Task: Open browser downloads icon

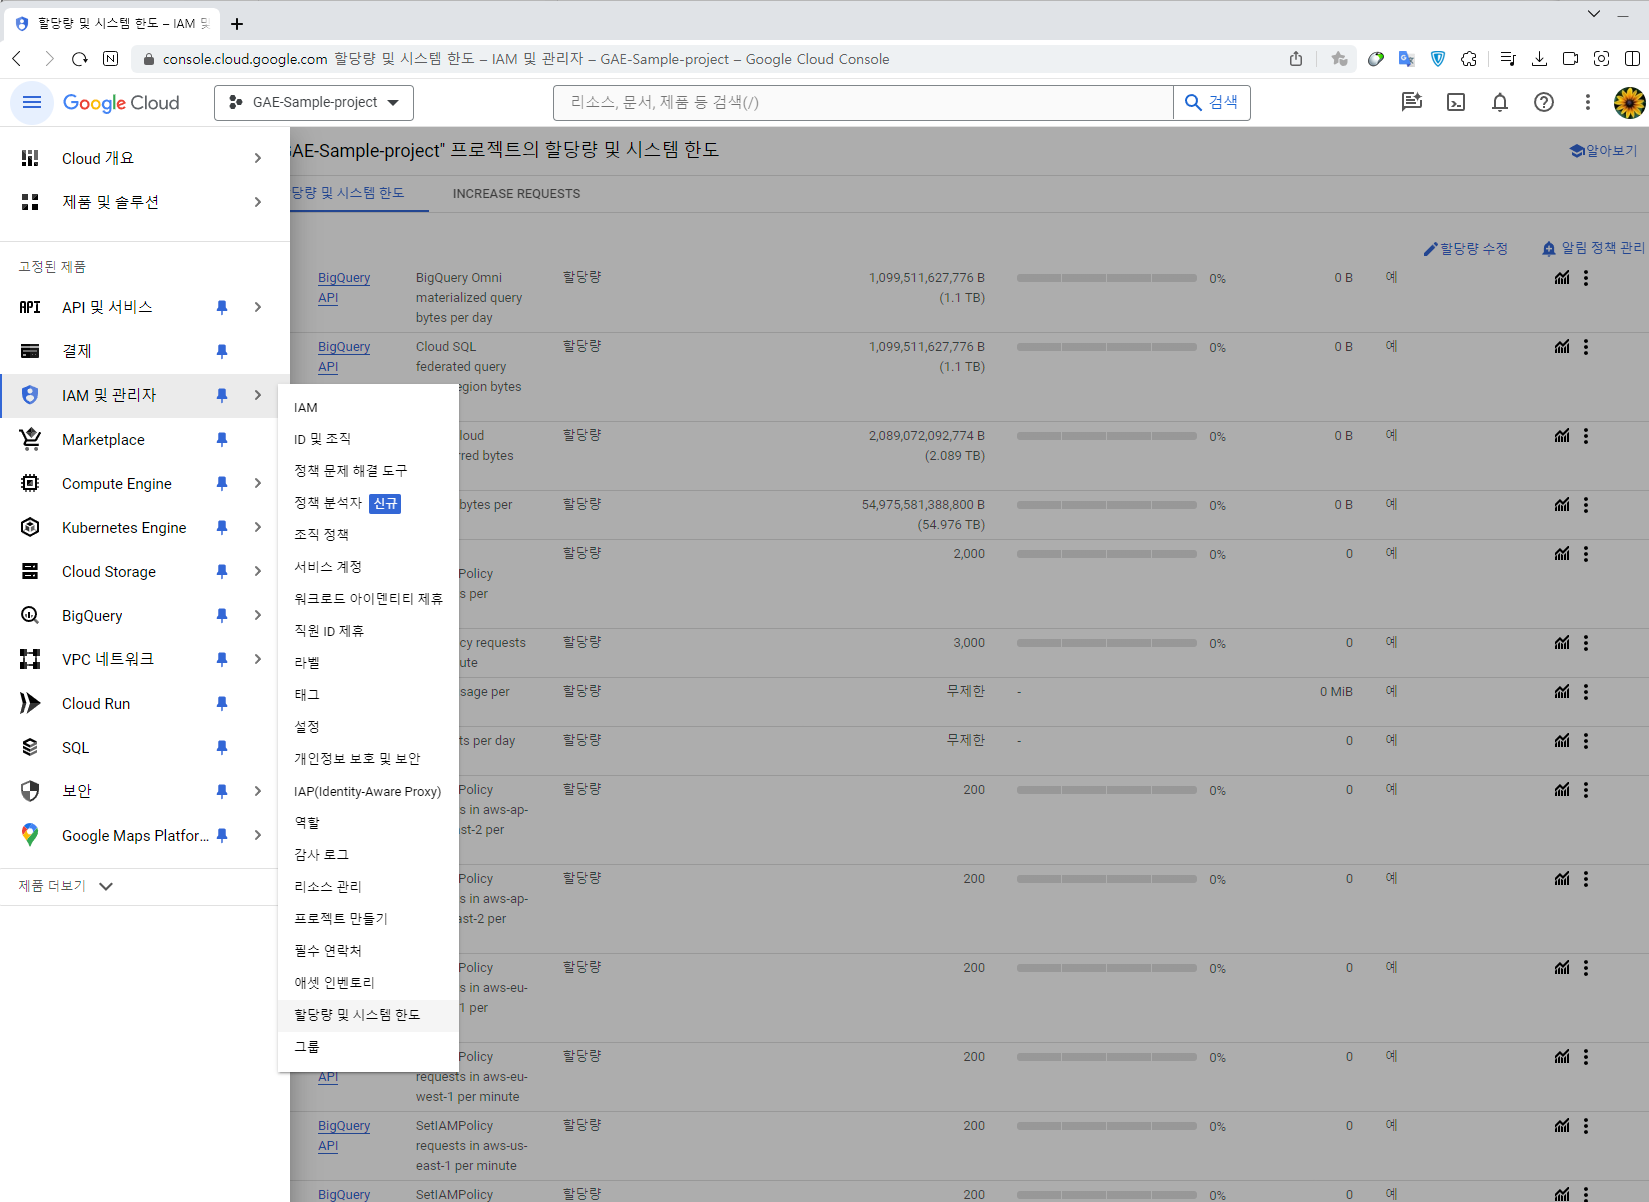Action: coord(1539,59)
